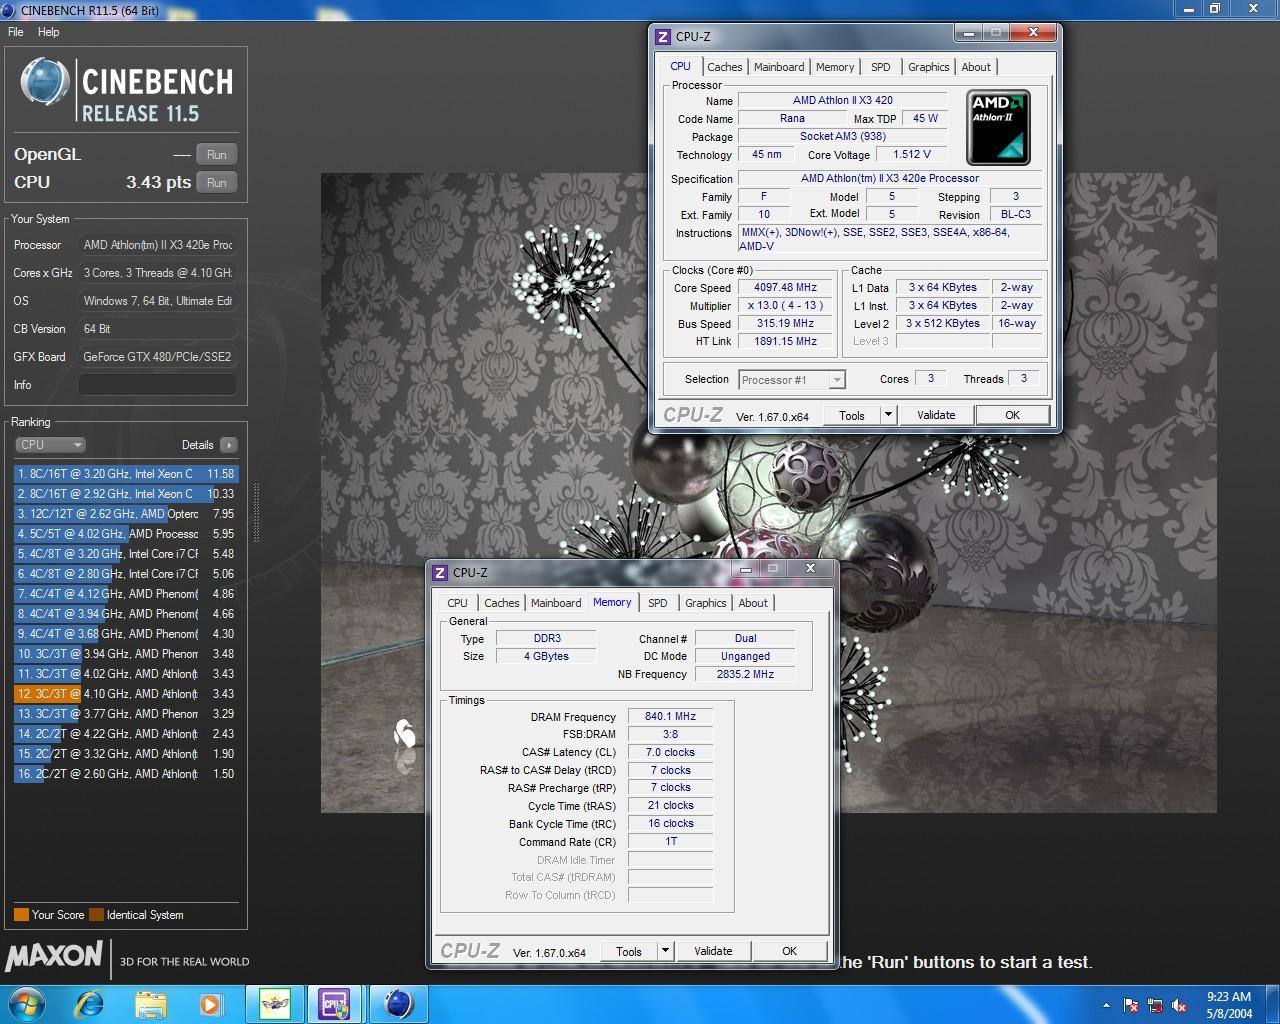Switch to SPD tab in Memory CPU-Z window
Image resolution: width=1280 pixels, height=1024 pixels.
coord(657,603)
